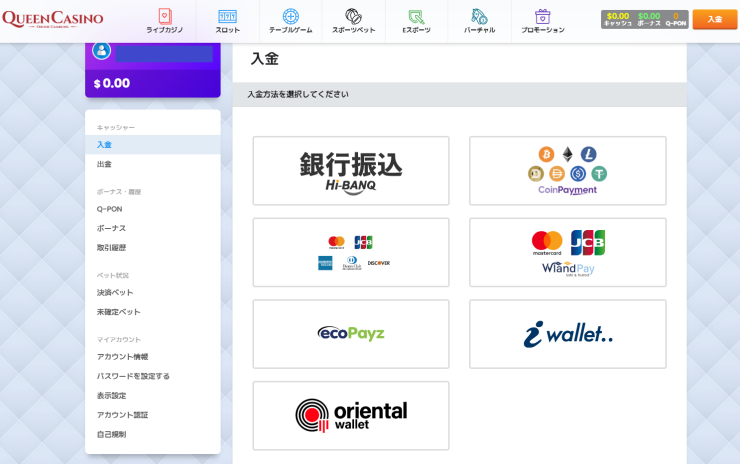Click the Discover logo
Viewport: 740px width, 464px height.
379,263
